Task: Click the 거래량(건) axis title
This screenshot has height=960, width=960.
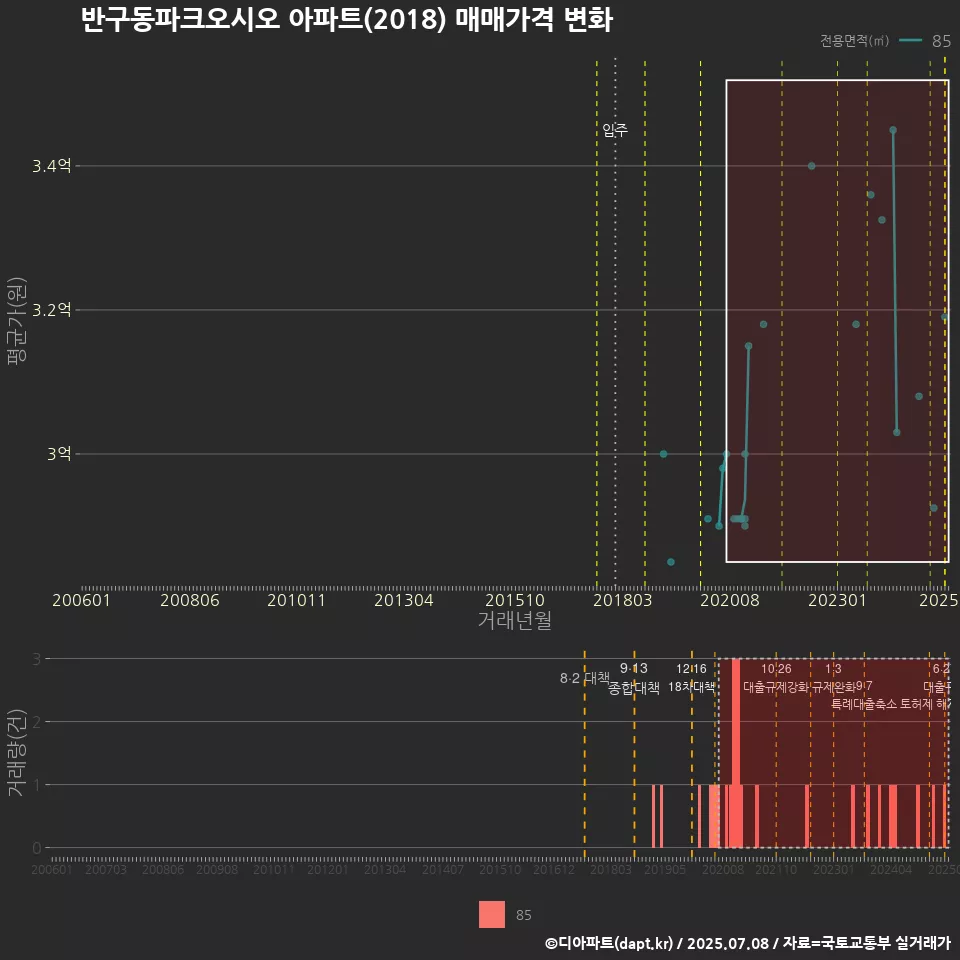Action: tap(17, 753)
